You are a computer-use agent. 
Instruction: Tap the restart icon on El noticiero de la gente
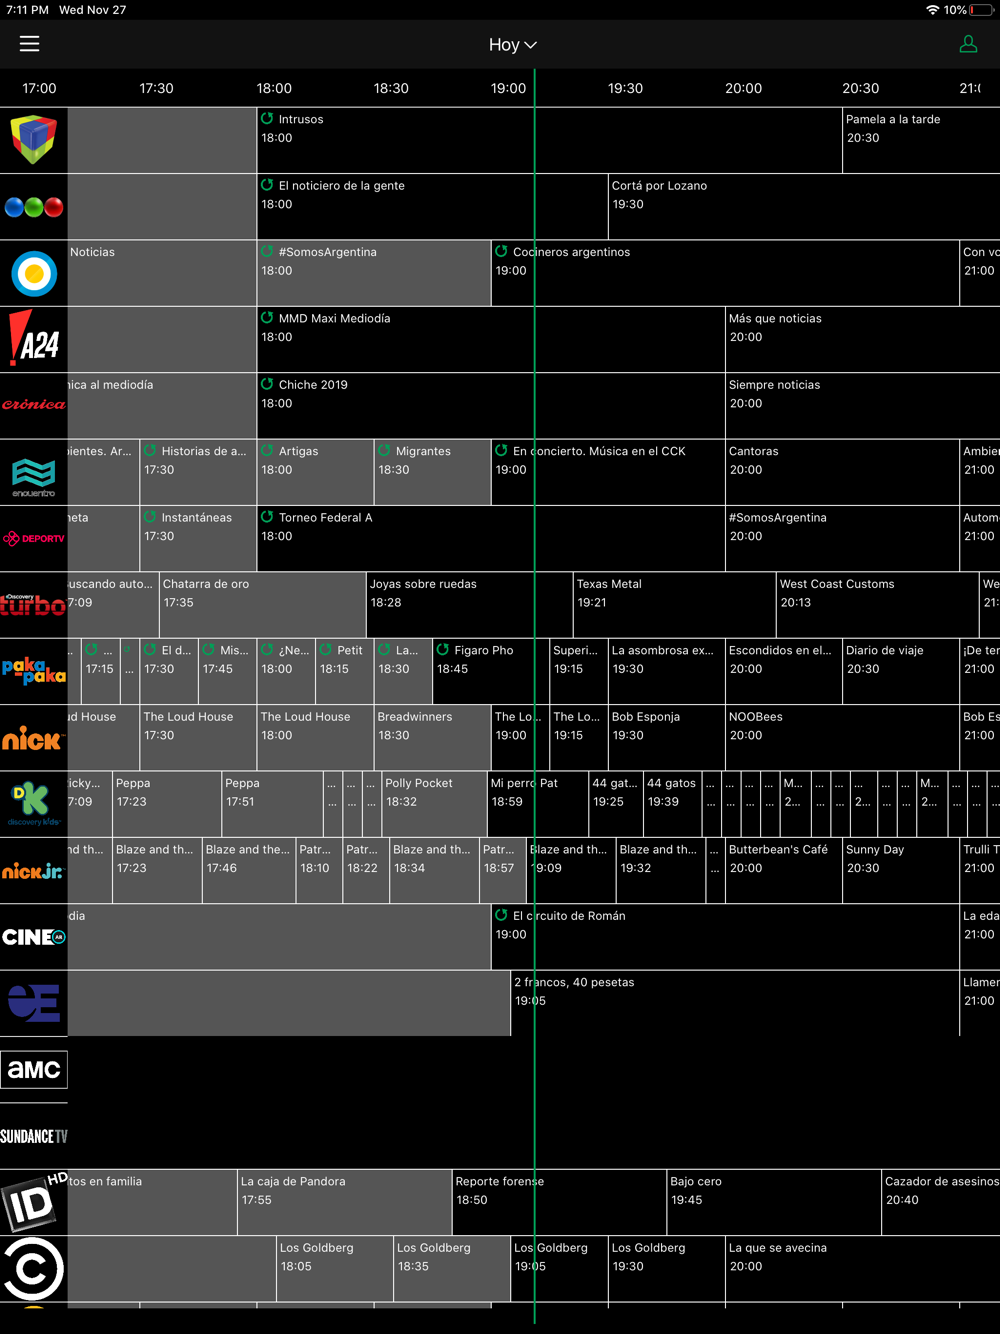point(267,185)
